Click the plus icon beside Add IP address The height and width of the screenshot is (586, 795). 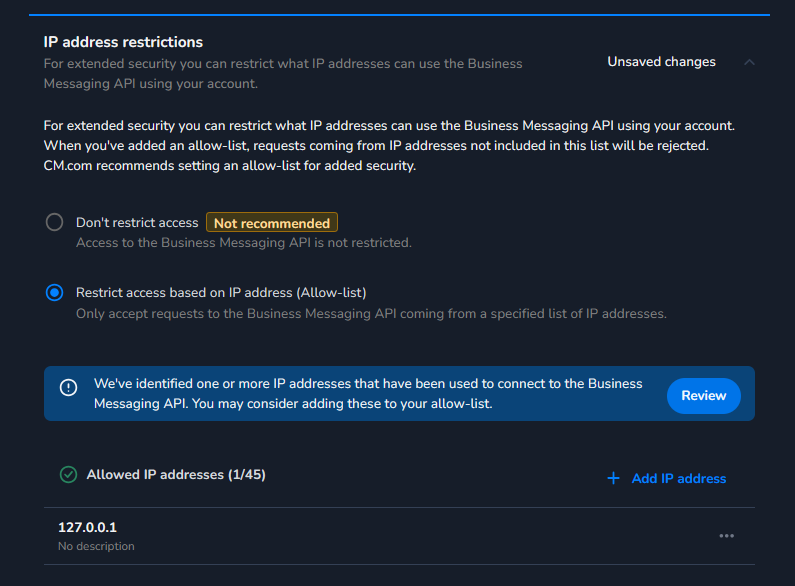click(613, 479)
